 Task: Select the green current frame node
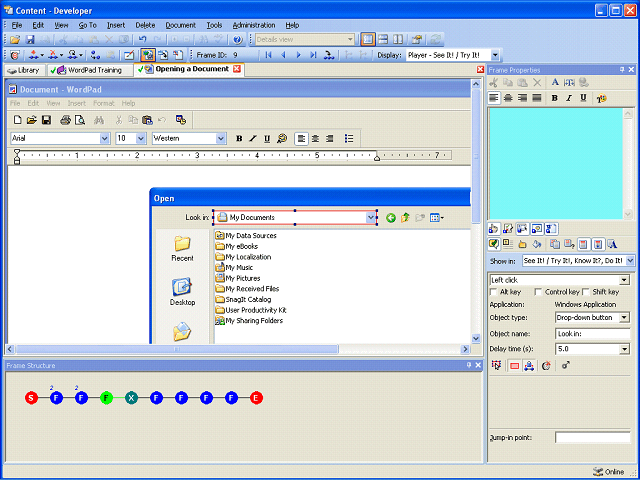point(106,398)
